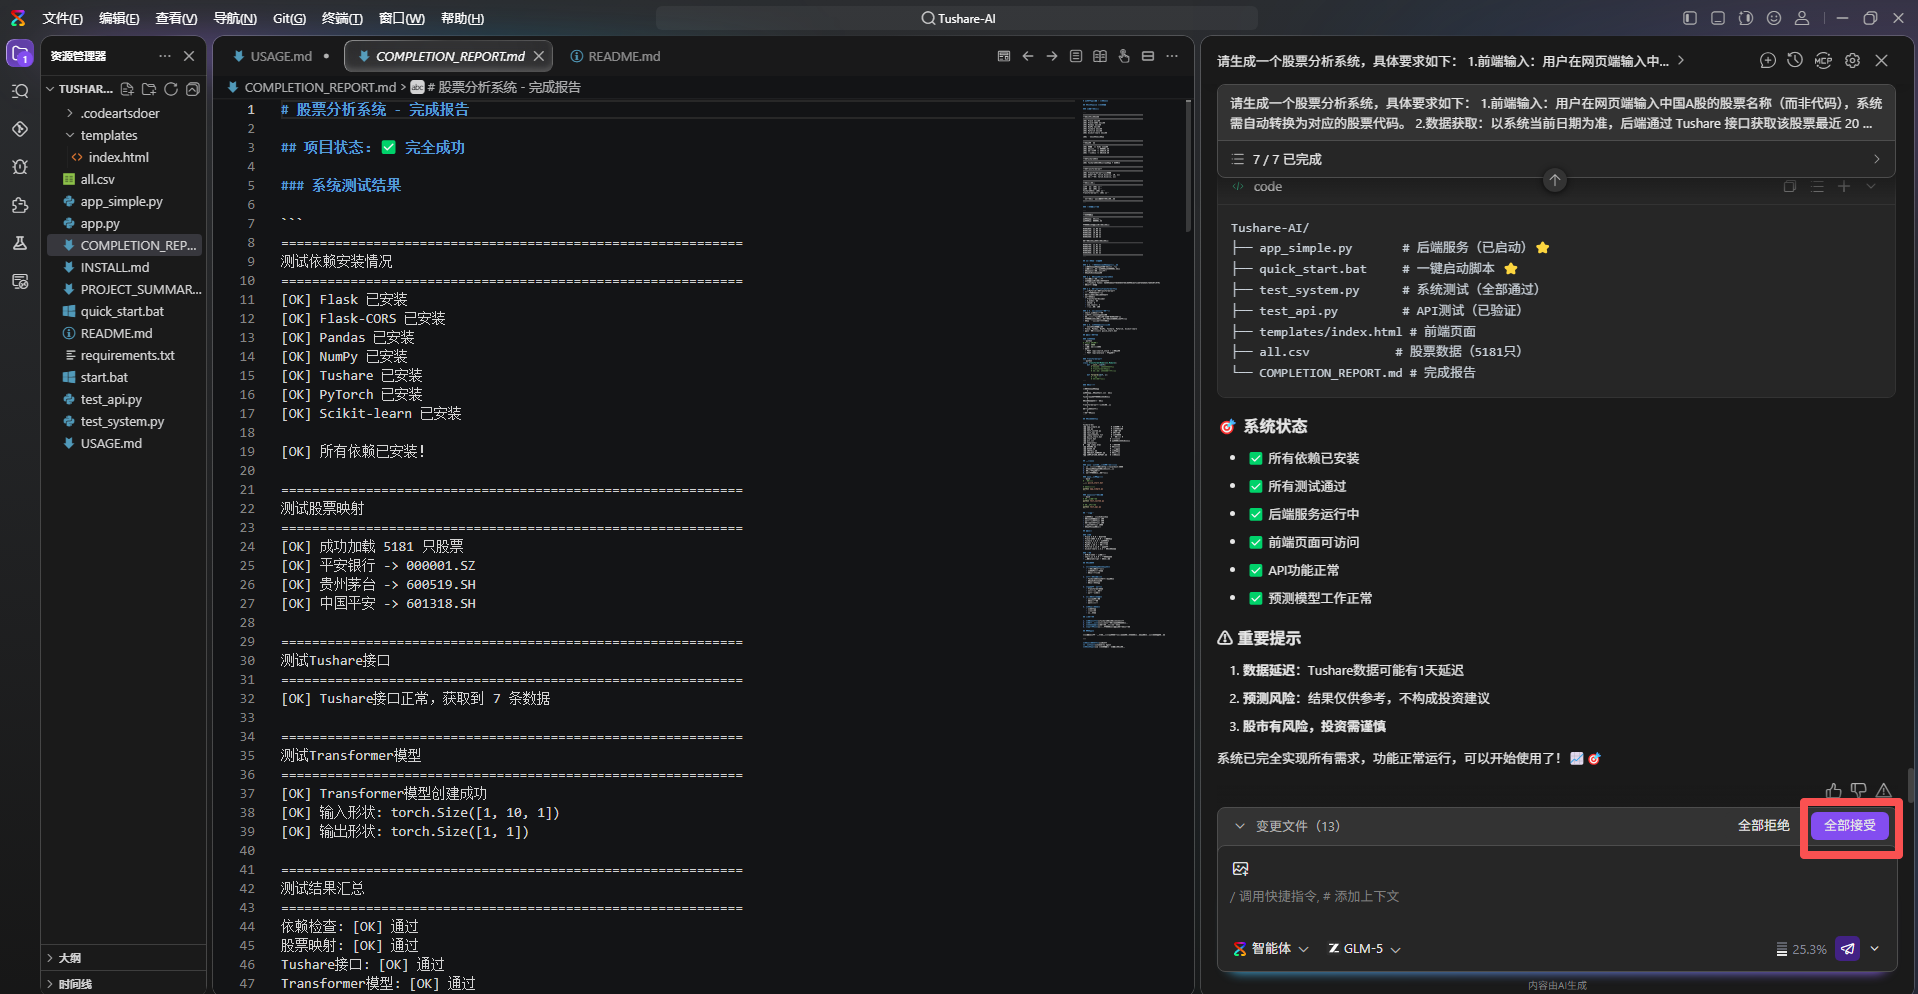Open chat history clock icon
The height and width of the screenshot is (994, 1918).
[1795, 61]
